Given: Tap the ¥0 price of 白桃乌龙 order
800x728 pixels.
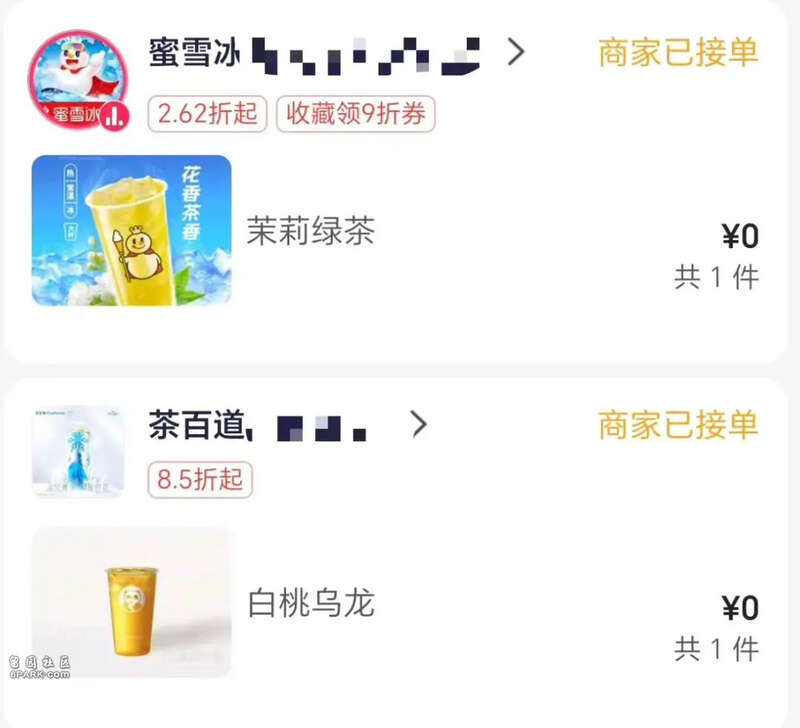Looking at the screenshot, I should (740, 608).
